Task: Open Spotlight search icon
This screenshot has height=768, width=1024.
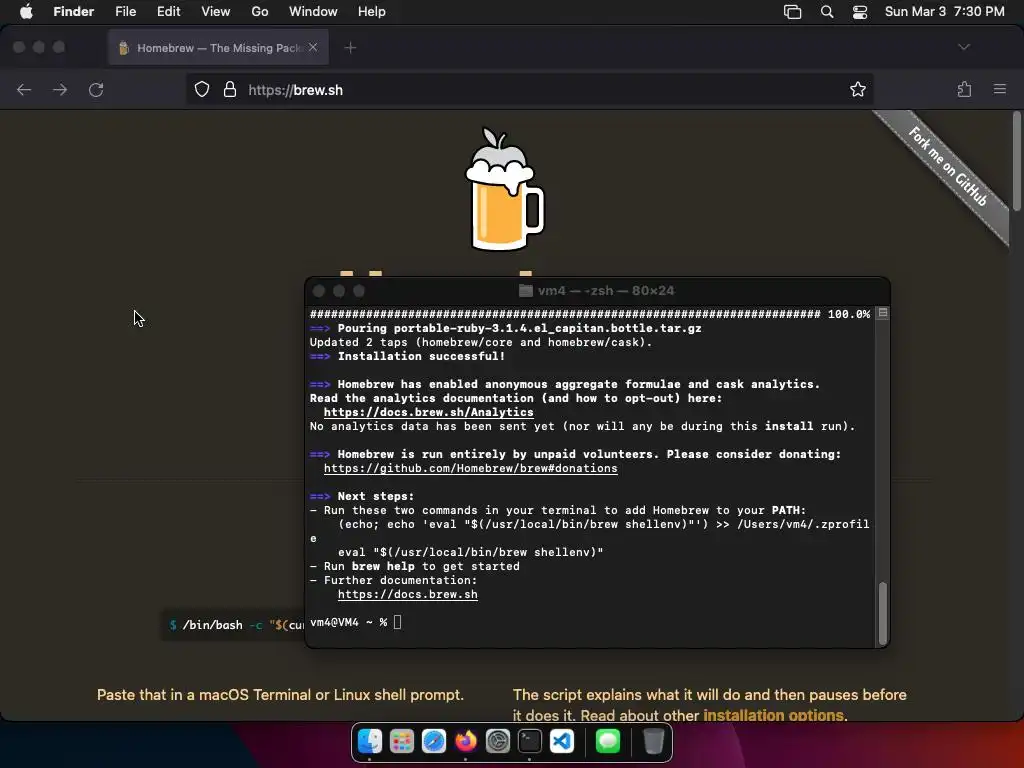Action: pyautogui.click(x=827, y=12)
